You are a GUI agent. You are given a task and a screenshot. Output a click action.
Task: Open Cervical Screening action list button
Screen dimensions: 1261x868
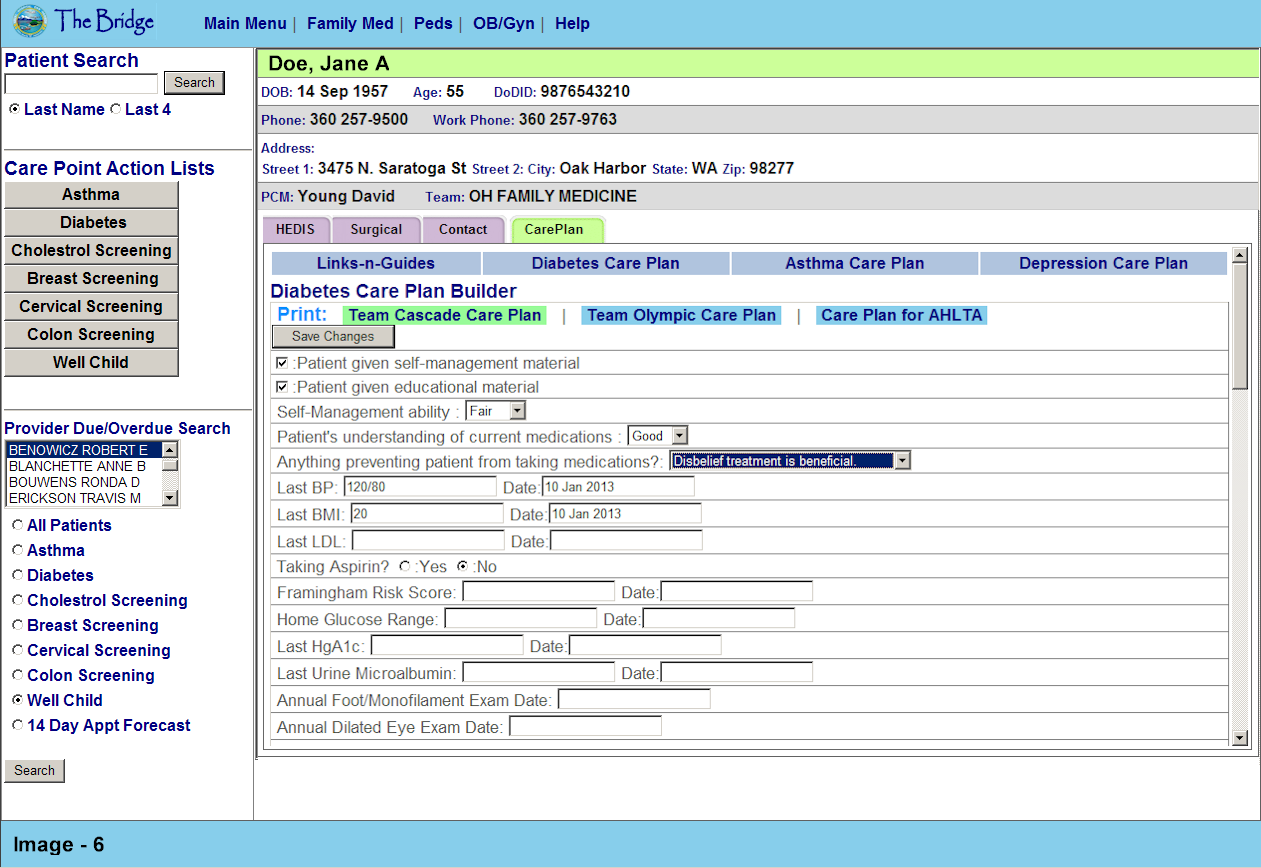(x=91, y=307)
